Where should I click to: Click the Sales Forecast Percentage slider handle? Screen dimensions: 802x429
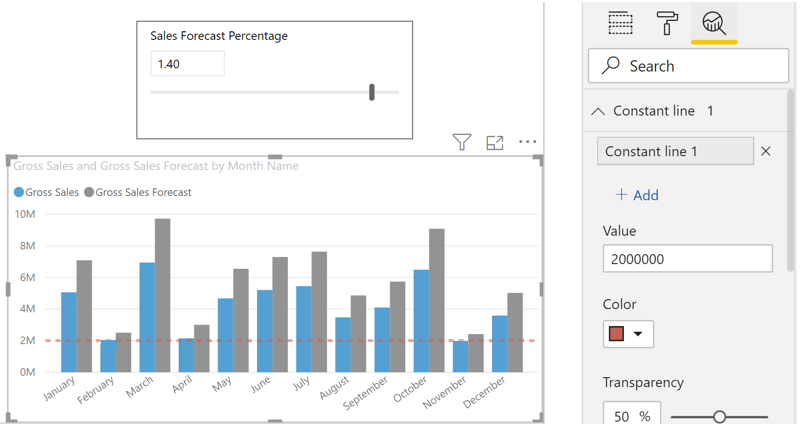point(372,93)
